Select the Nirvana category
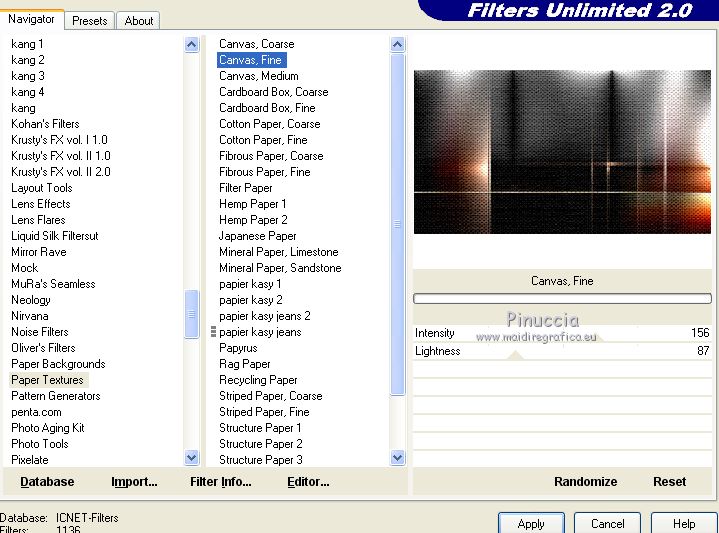 pyautogui.click(x=29, y=316)
